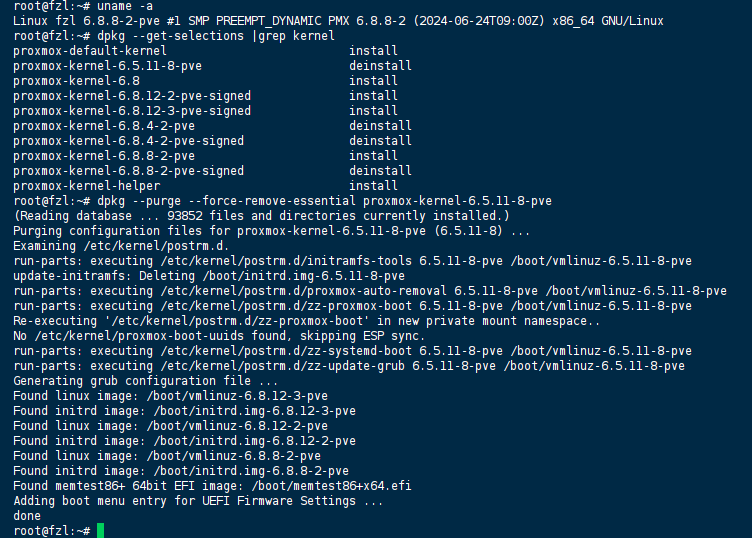Screen dimensions: 752x538
Task: Click the /boot/initrd.img-6.8.8-2-pve path
Action: click(x=251, y=471)
